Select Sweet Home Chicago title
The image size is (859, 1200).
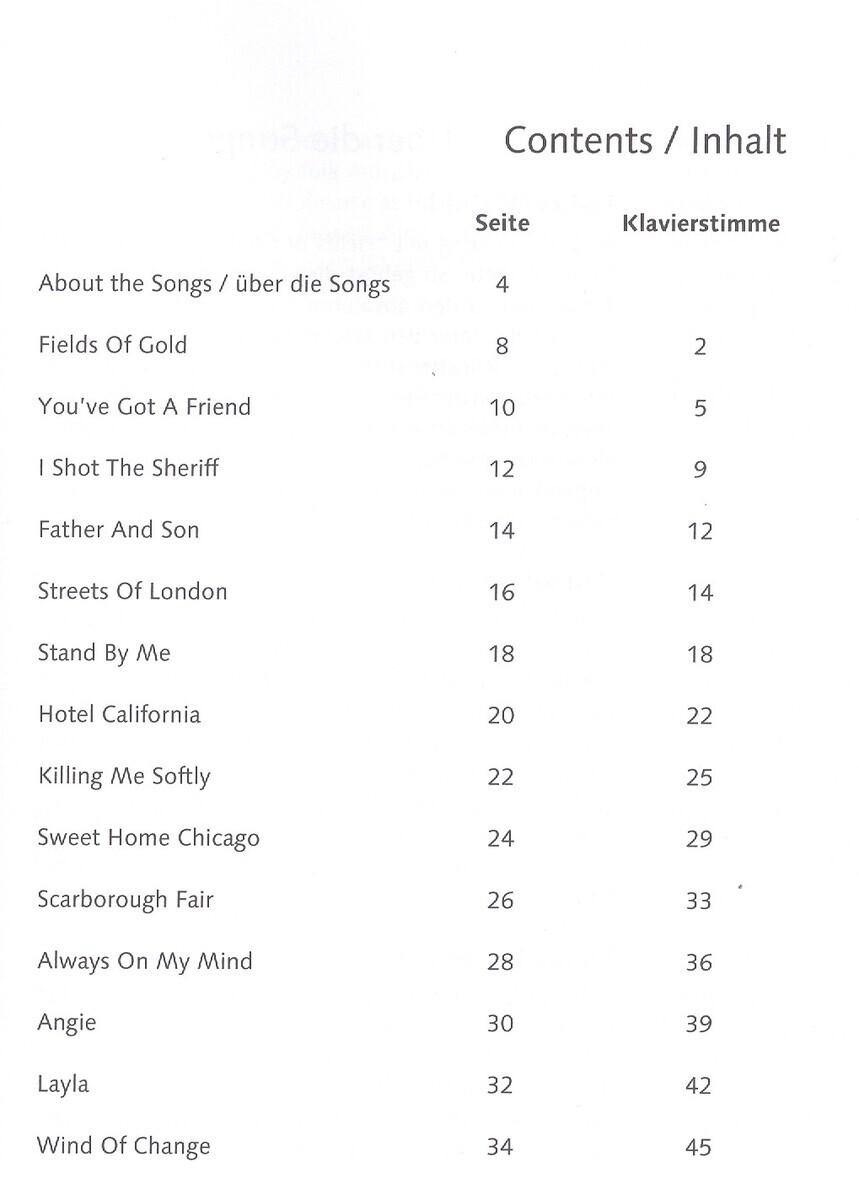[148, 838]
